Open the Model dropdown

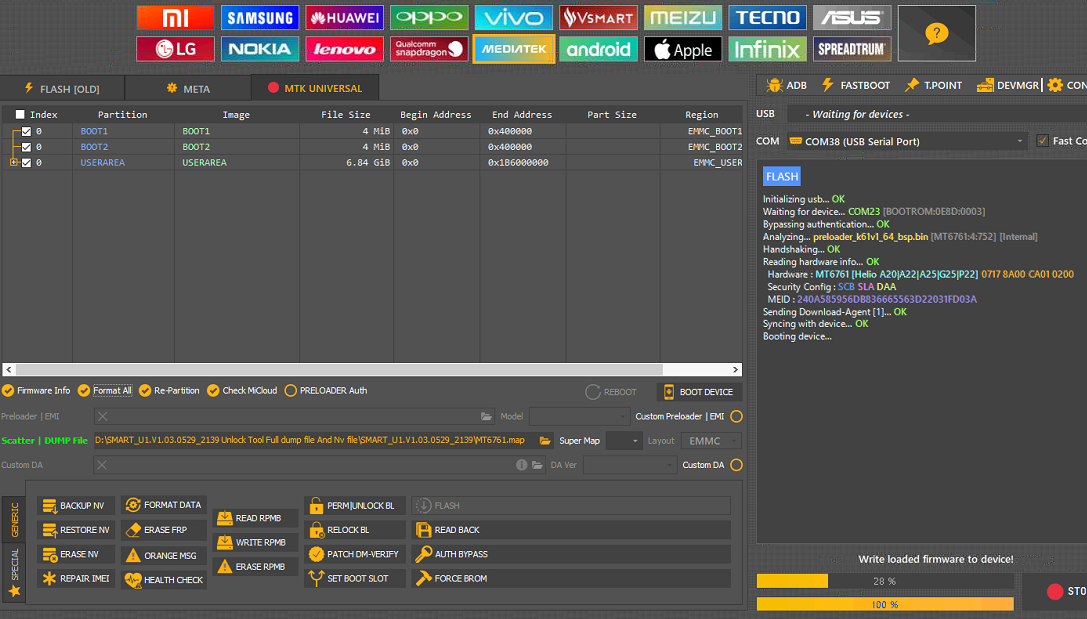[579, 417]
